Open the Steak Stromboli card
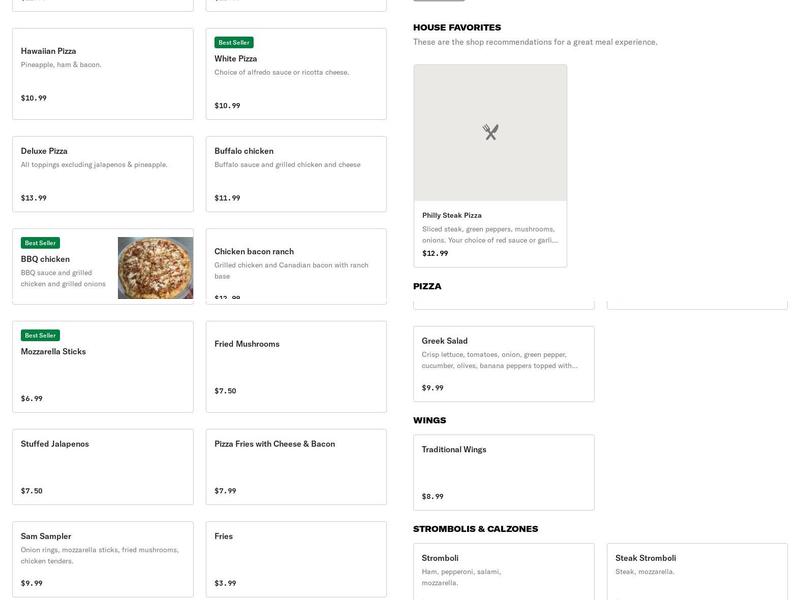Image resolution: width=800 pixels, height=600 pixels. pos(697,571)
